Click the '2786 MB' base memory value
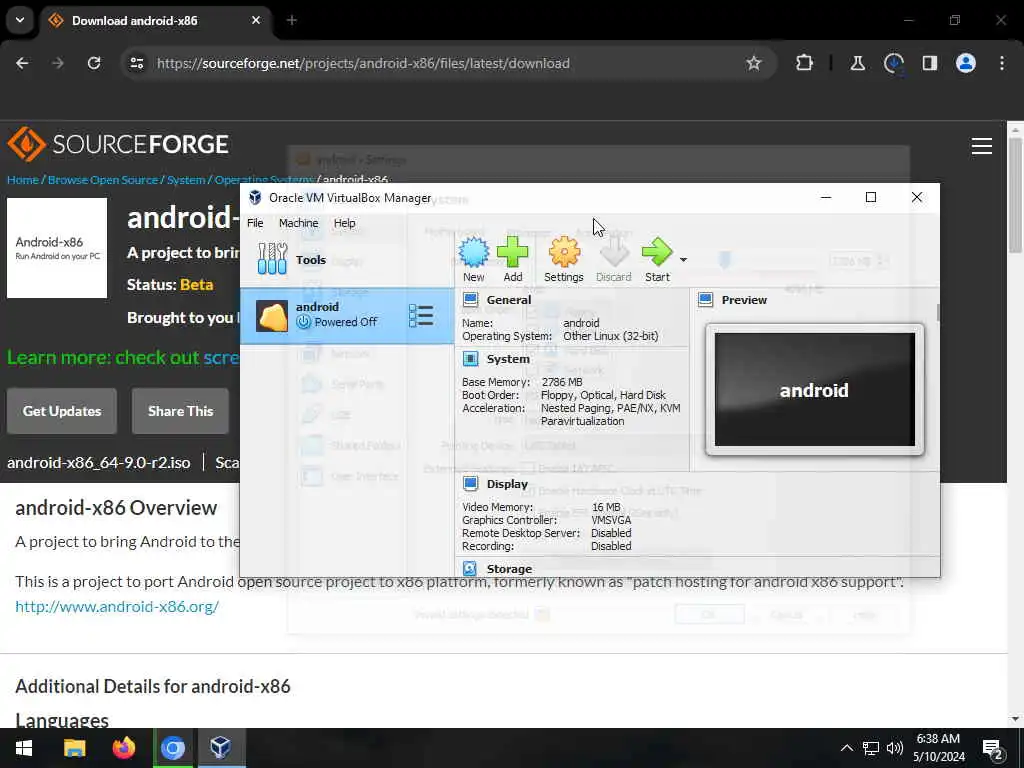The width and height of the screenshot is (1024, 768). click(562, 382)
